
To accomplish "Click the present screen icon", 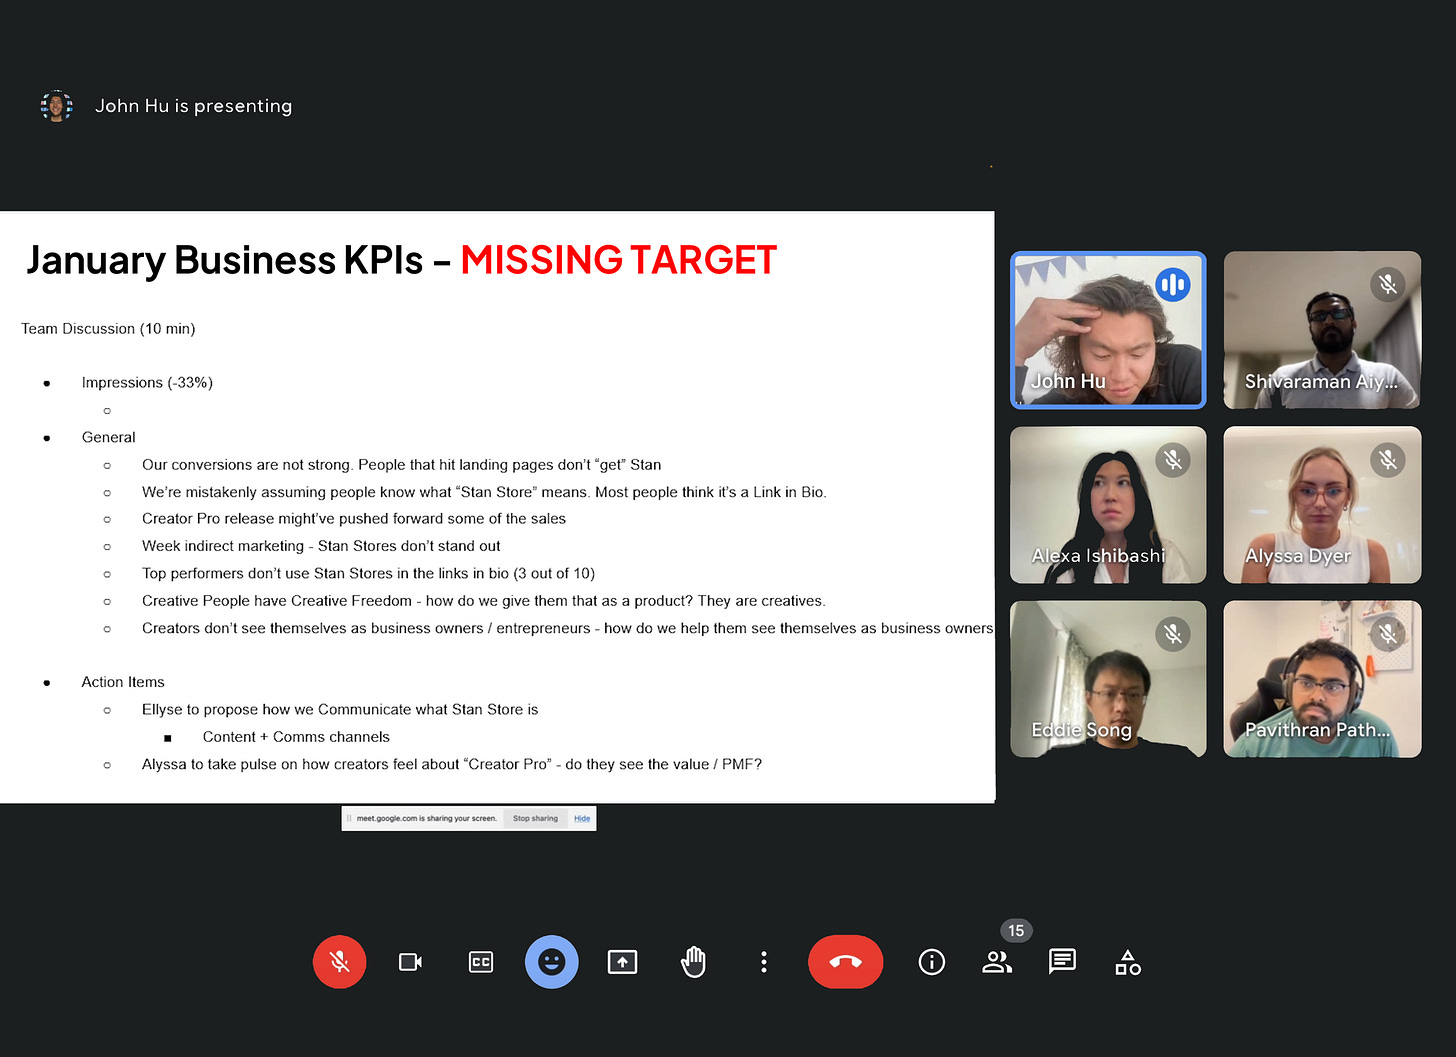I will (622, 962).
